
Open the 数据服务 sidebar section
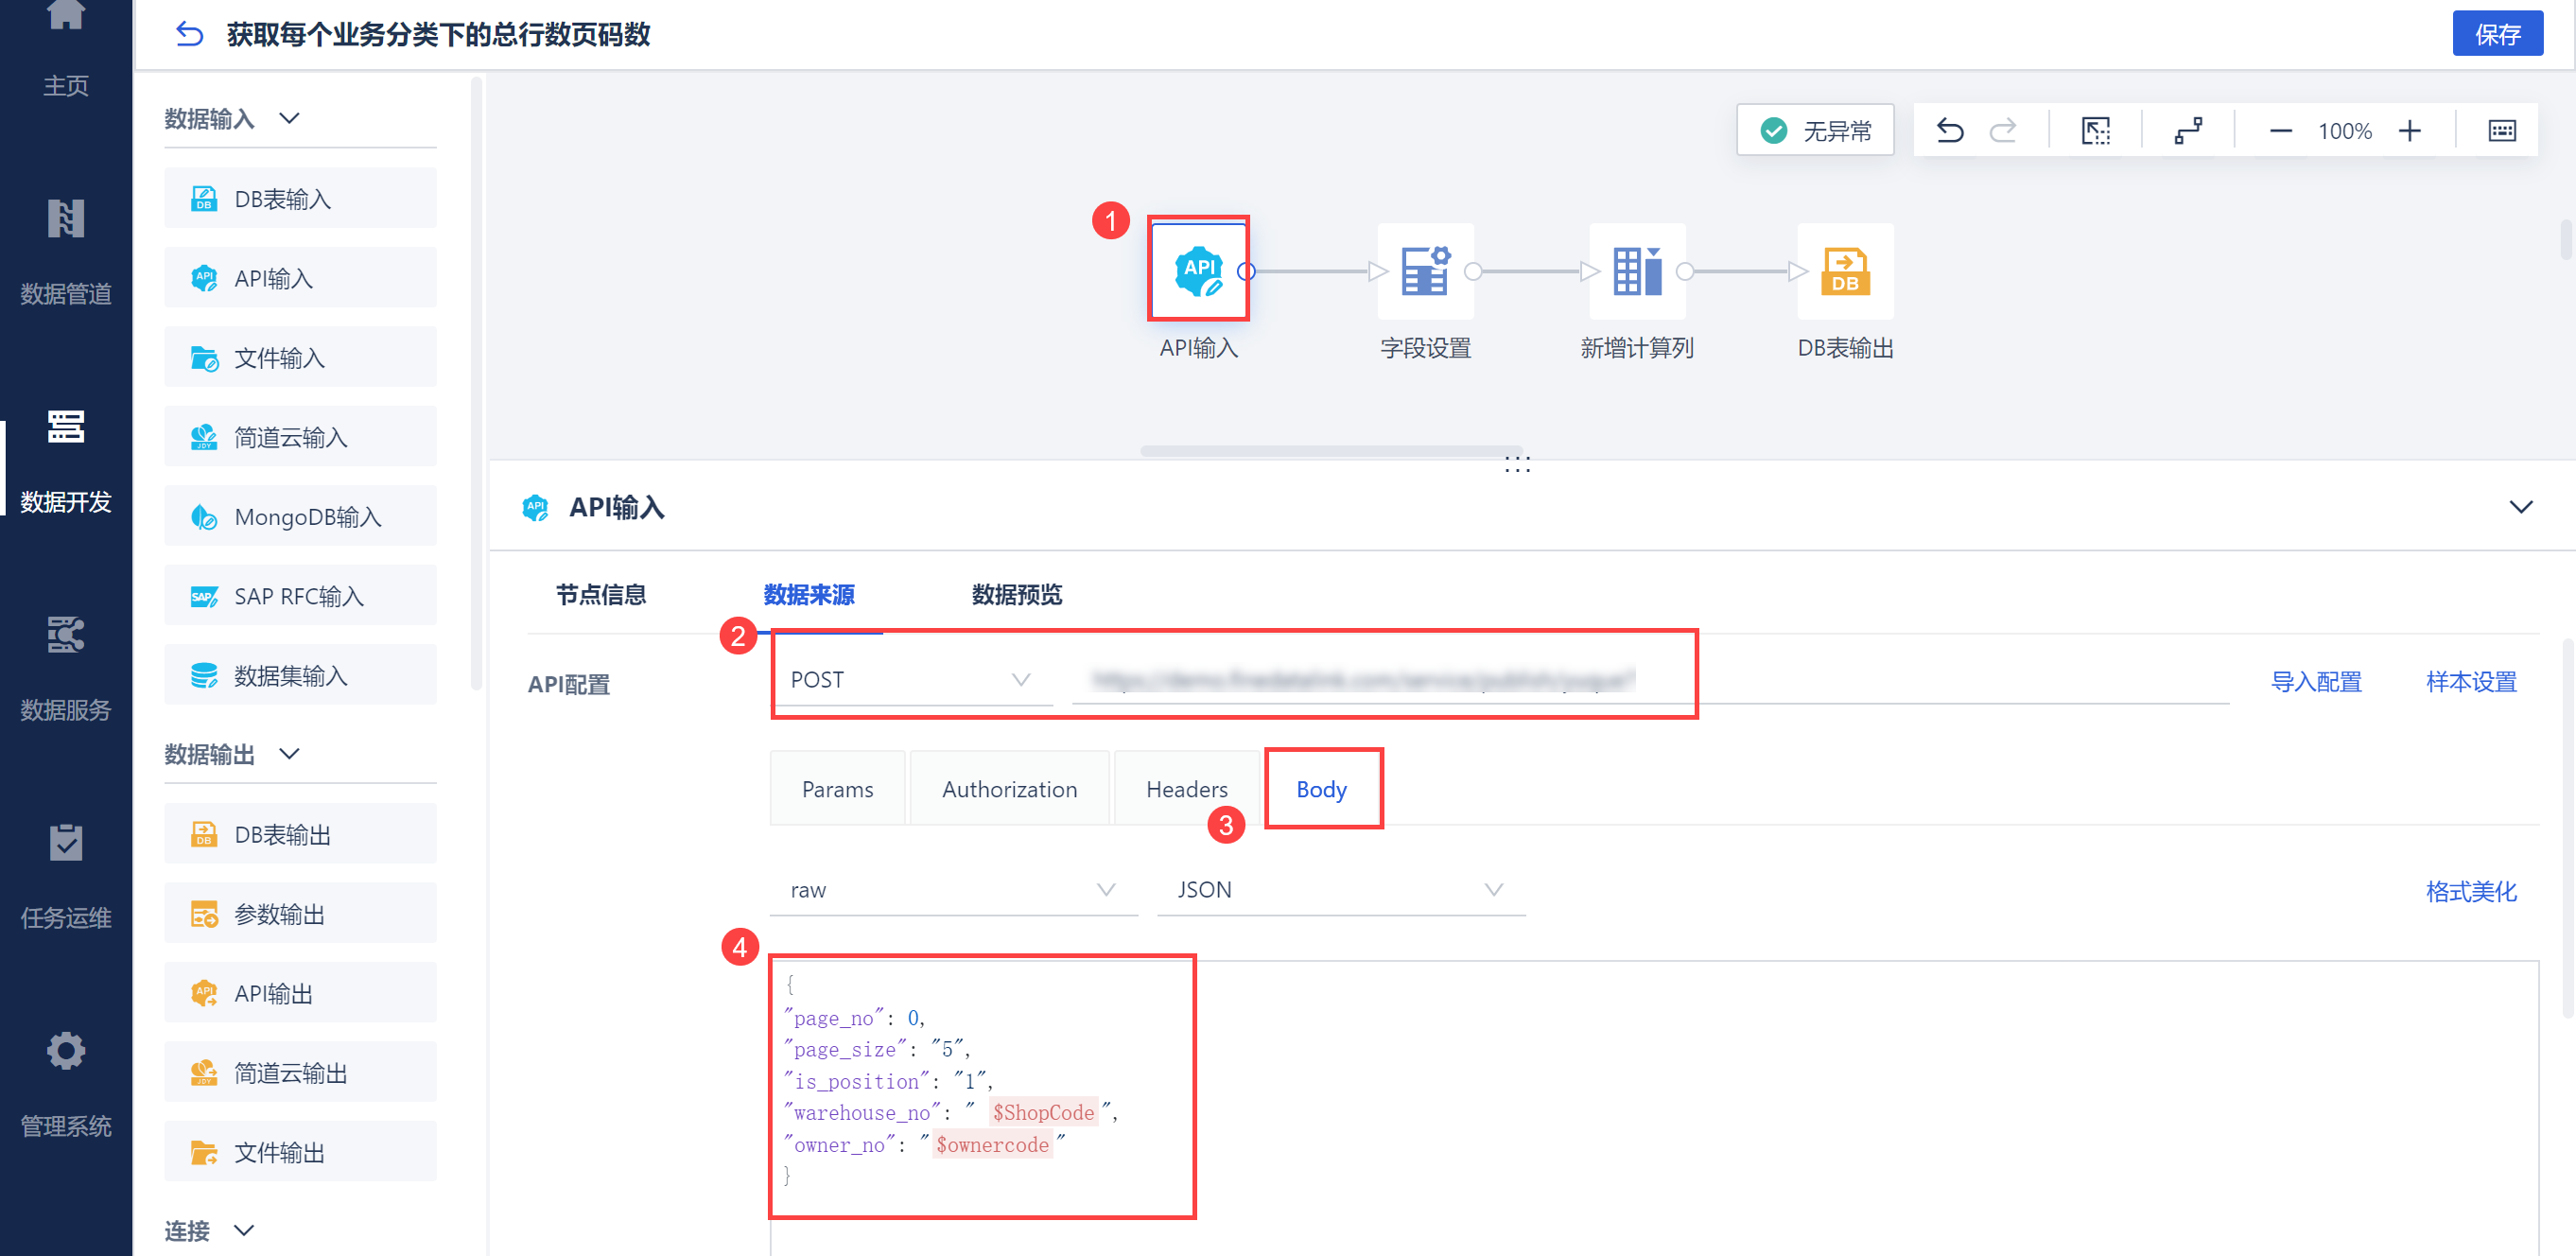65,668
